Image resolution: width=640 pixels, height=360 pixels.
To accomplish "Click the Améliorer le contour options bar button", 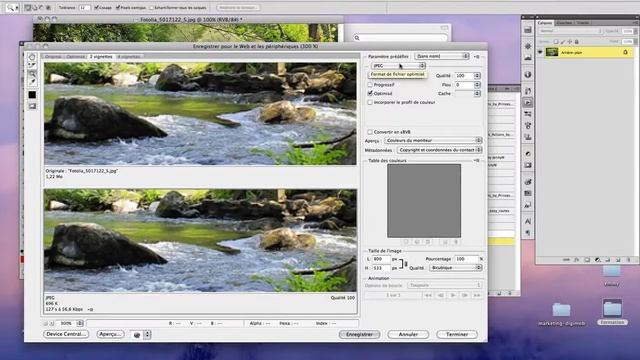I will coord(238,7).
